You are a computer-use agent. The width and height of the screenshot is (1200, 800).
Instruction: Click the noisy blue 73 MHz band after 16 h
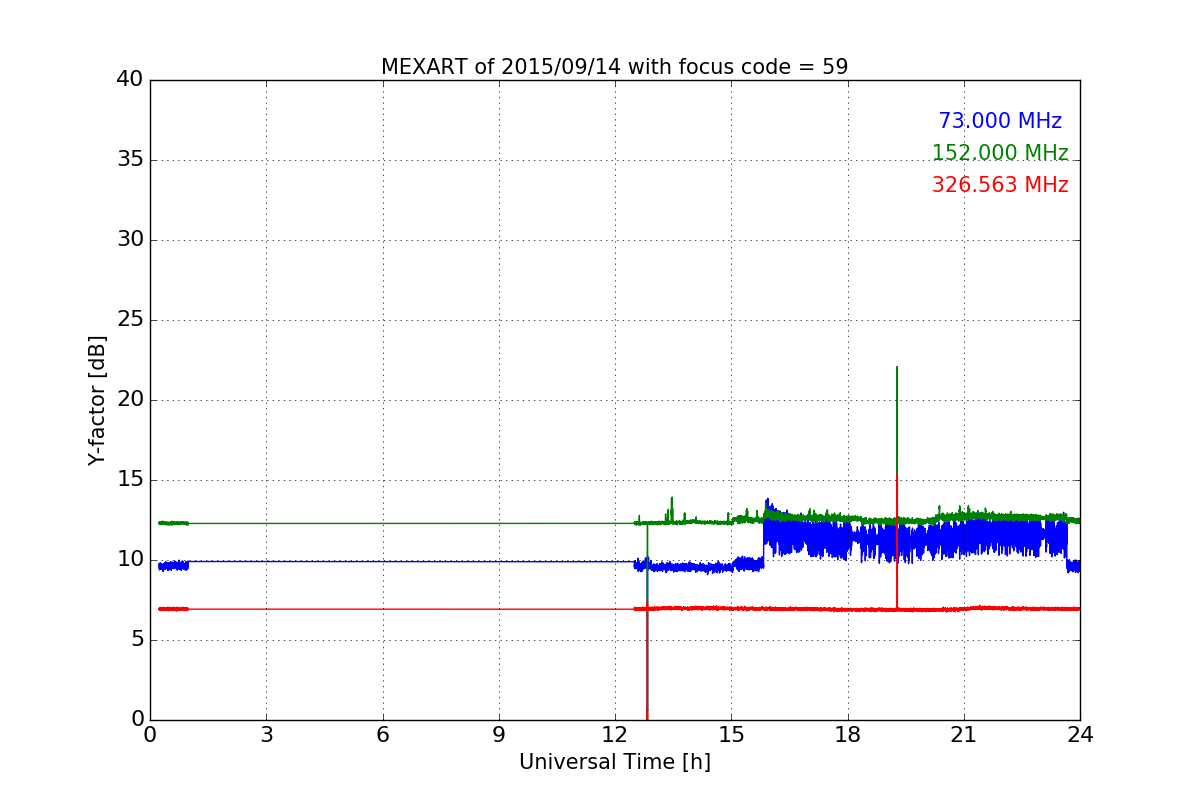pos(915,536)
